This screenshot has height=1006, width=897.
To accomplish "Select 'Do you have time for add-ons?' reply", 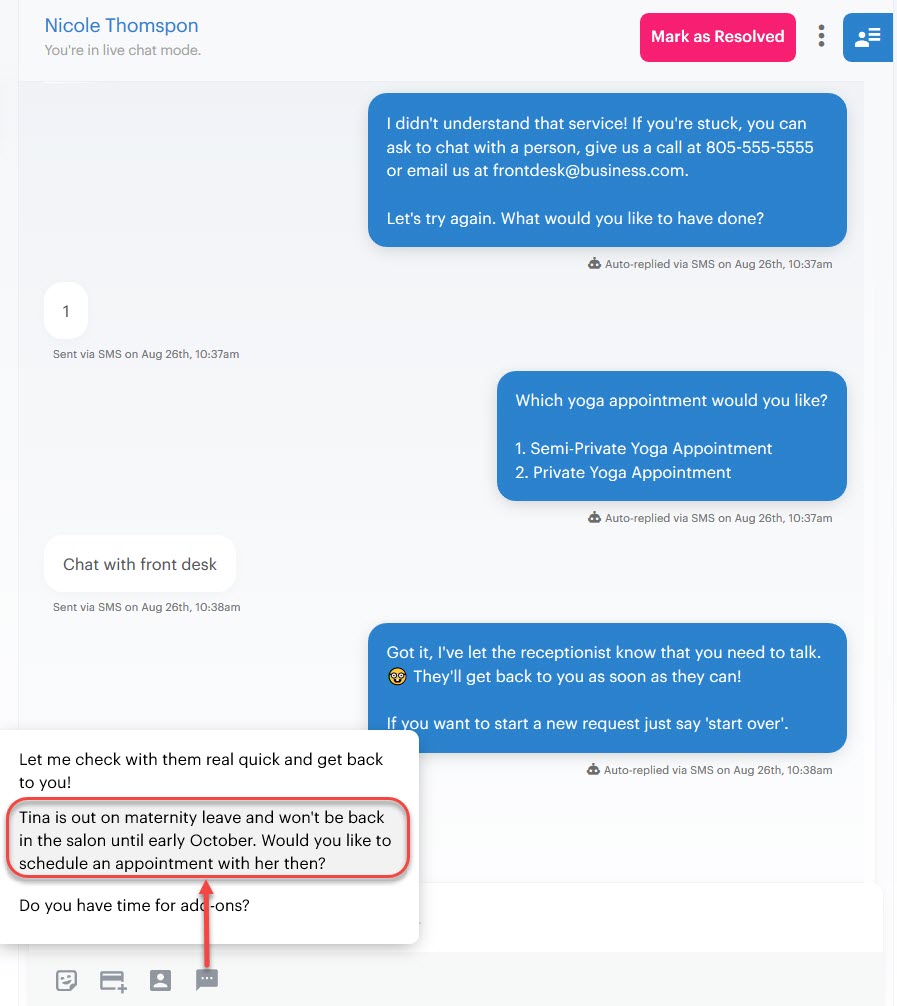I will click(134, 905).
